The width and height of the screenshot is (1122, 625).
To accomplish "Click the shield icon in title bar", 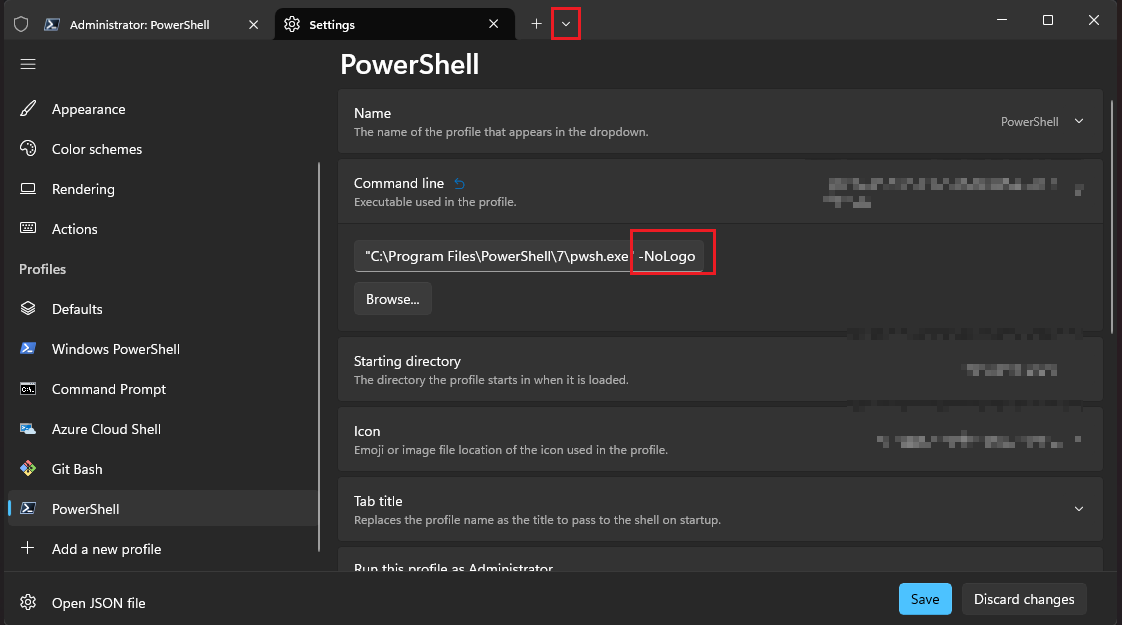I will (x=21, y=24).
